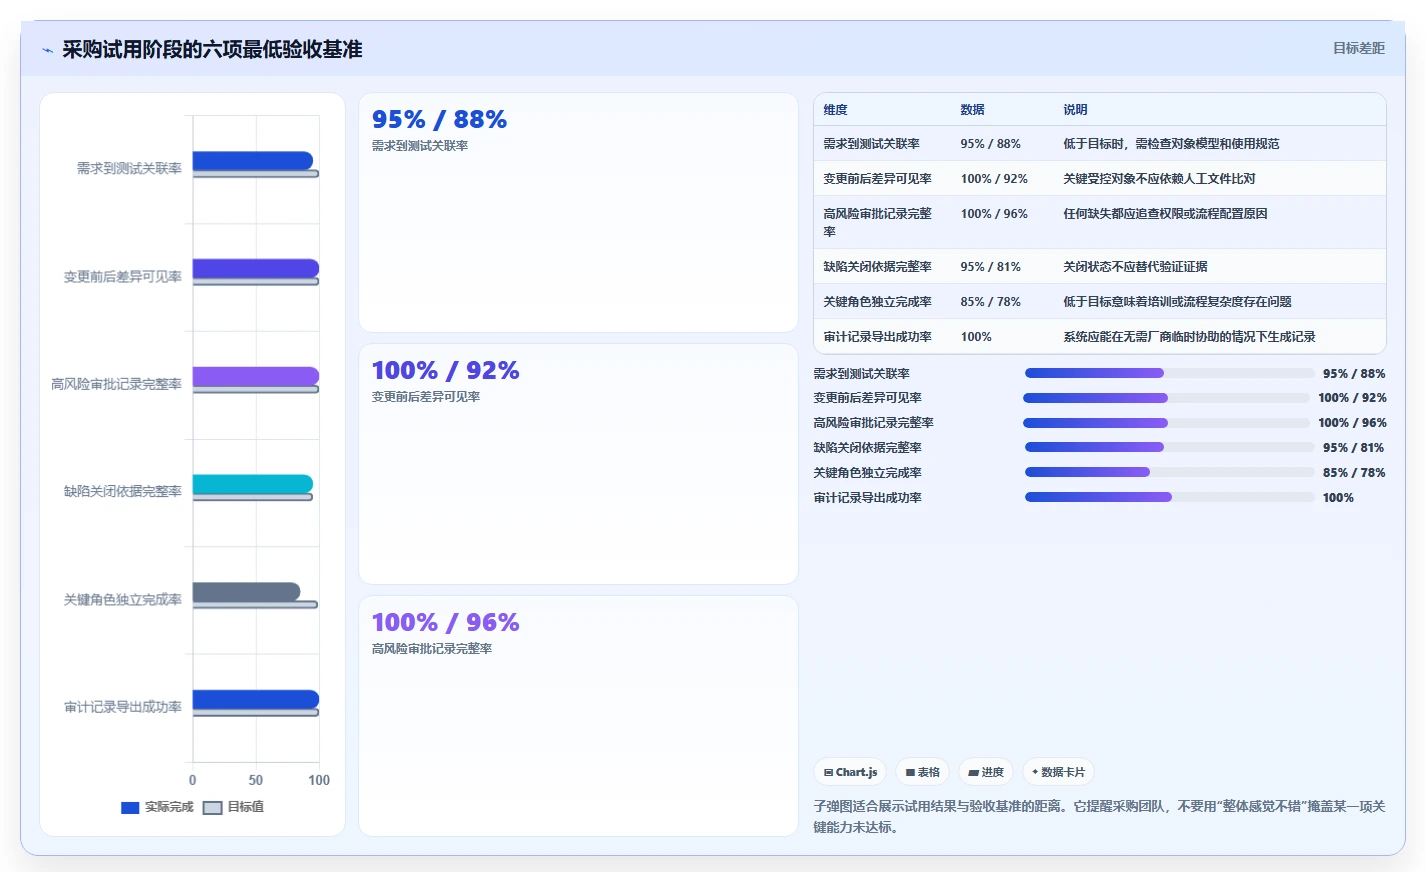This screenshot has height=872, width=1426.
Task: Click the 关键角色独立完成率 chart axis label
Action: coord(123,600)
